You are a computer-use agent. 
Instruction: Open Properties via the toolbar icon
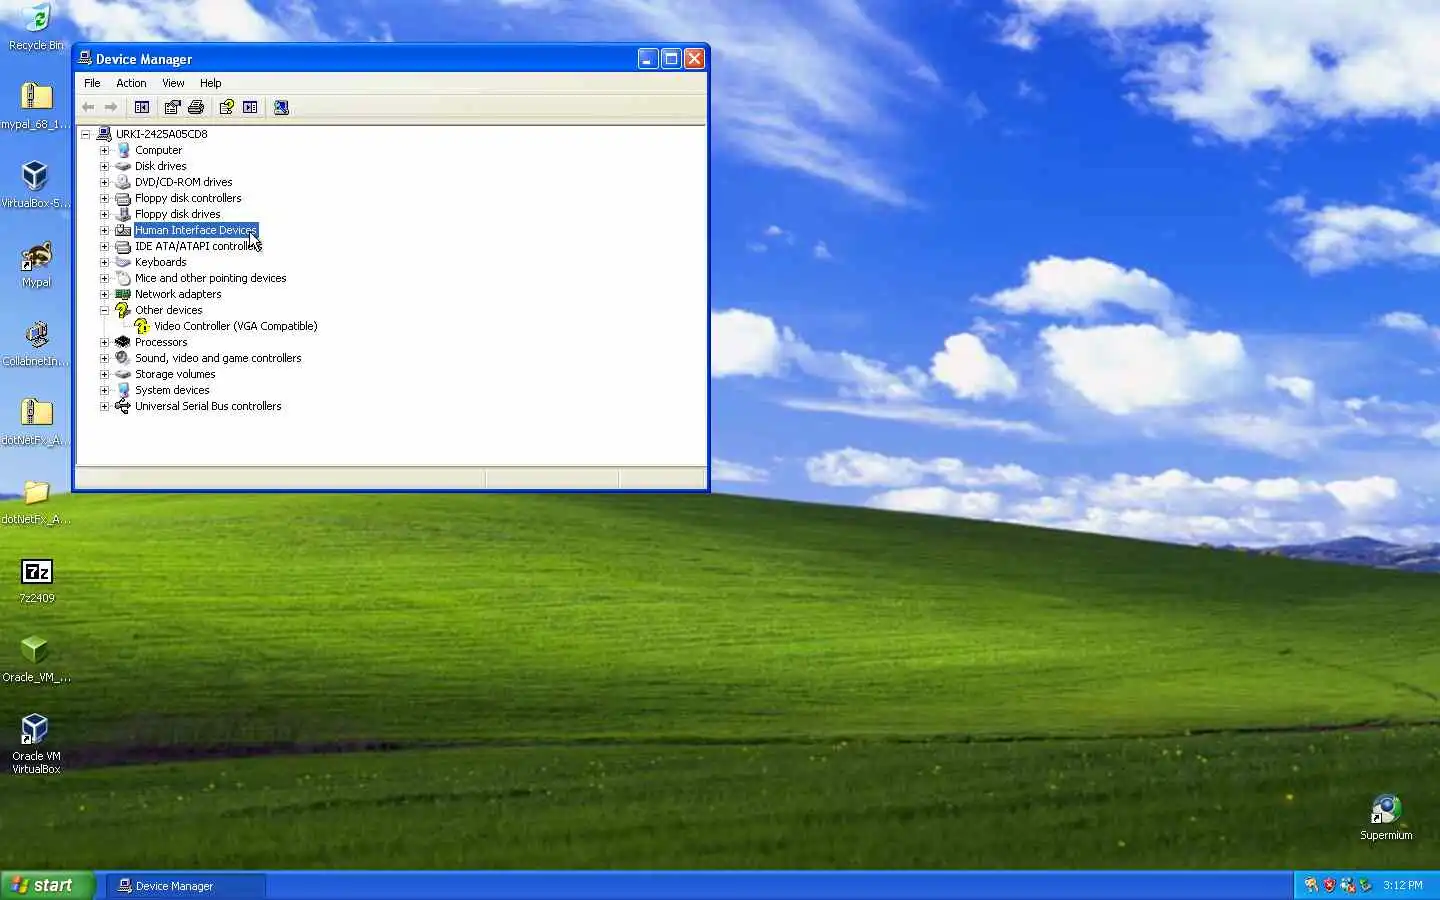172,107
